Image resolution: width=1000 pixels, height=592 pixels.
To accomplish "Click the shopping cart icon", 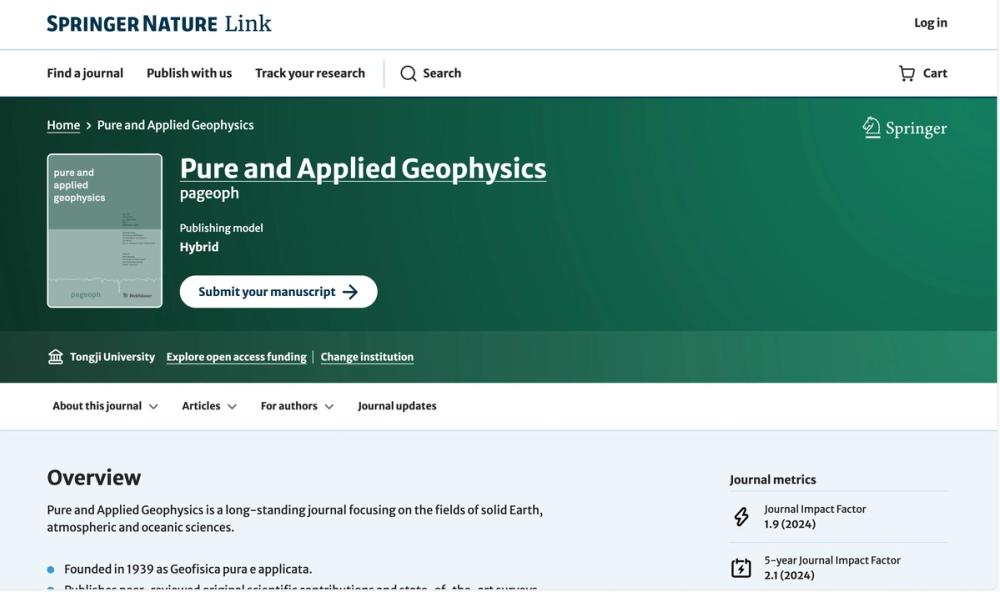I will [906, 73].
